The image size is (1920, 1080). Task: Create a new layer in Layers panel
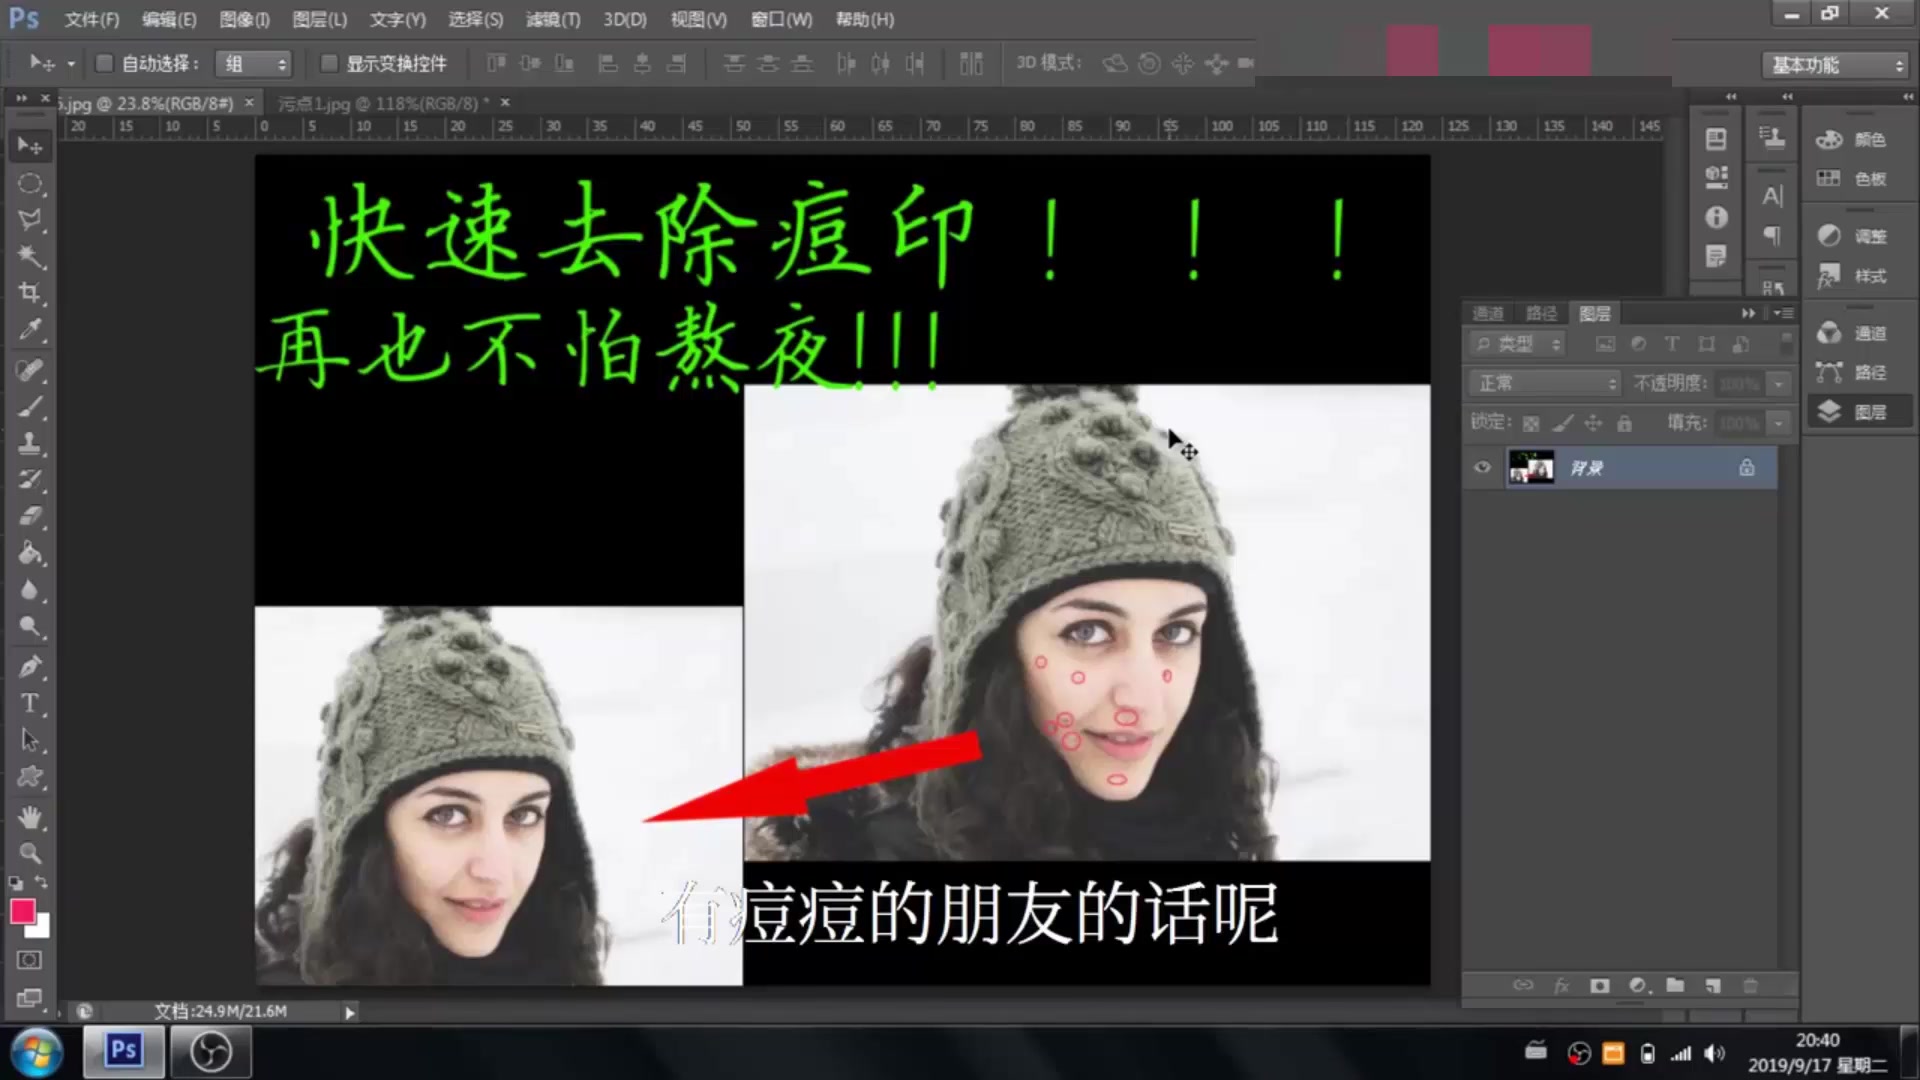coord(1712,985)
